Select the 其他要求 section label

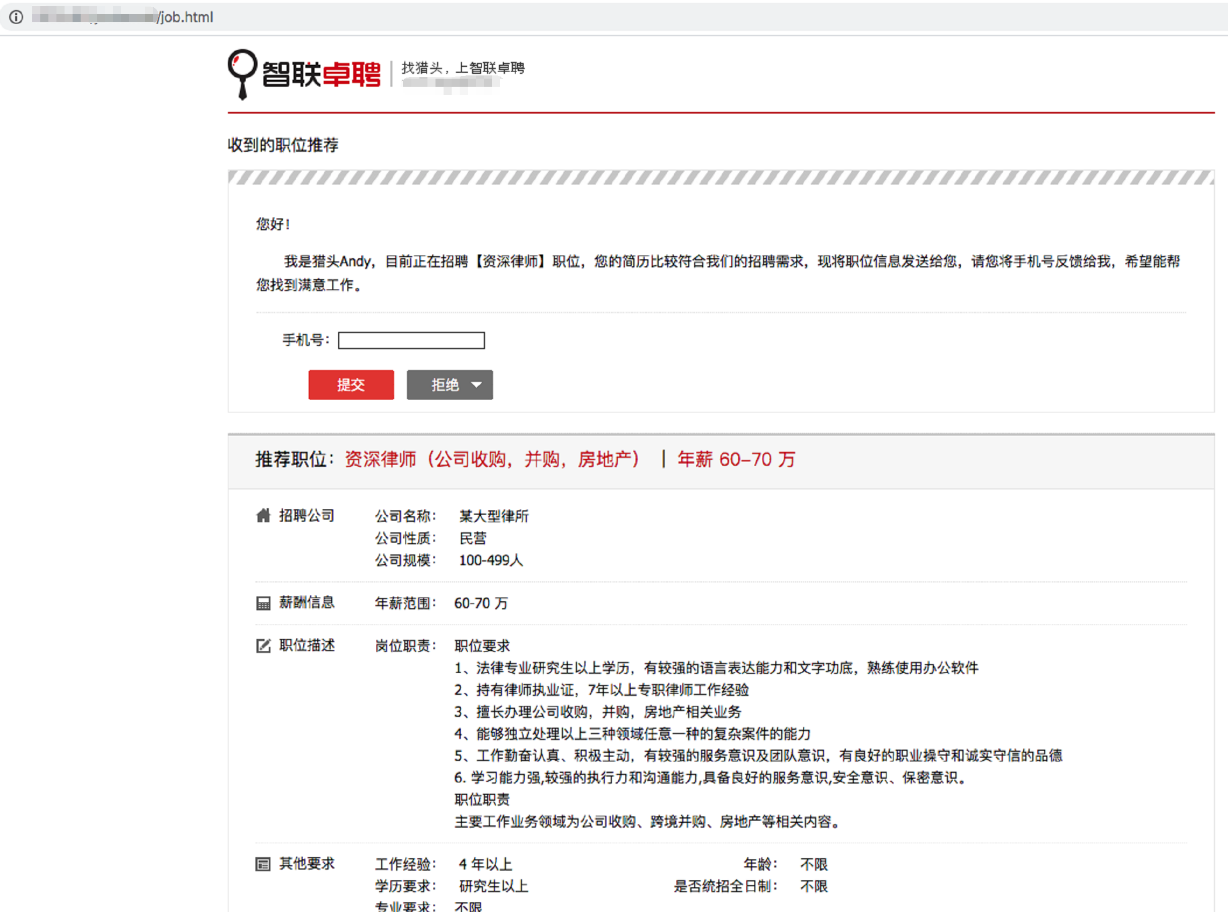pos(307,864)
